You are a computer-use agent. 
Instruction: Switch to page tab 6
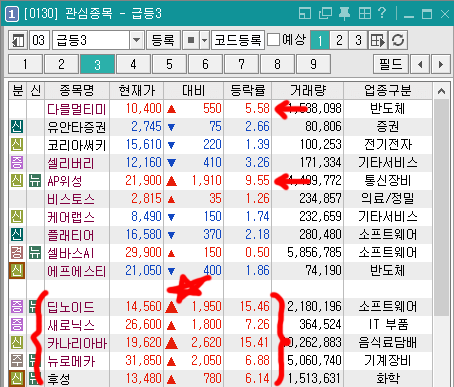coord(205,64)
